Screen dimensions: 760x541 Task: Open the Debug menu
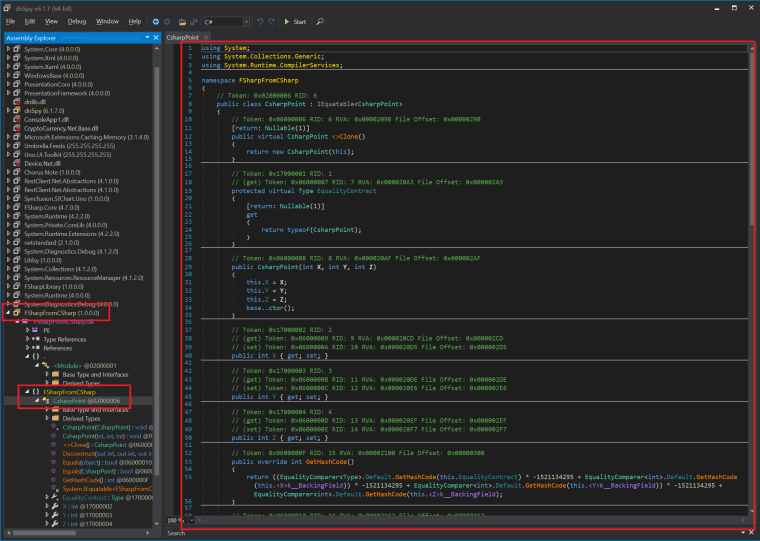coord(77,20)
